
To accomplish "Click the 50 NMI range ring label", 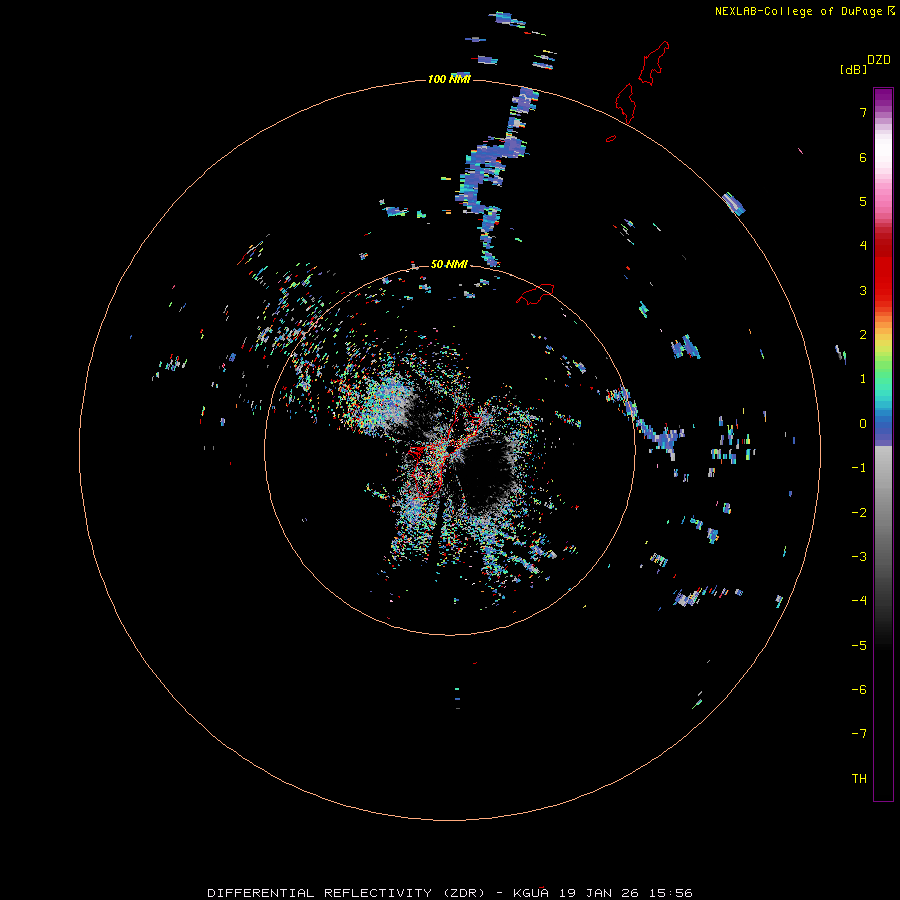I will click(x=449, y=264).
